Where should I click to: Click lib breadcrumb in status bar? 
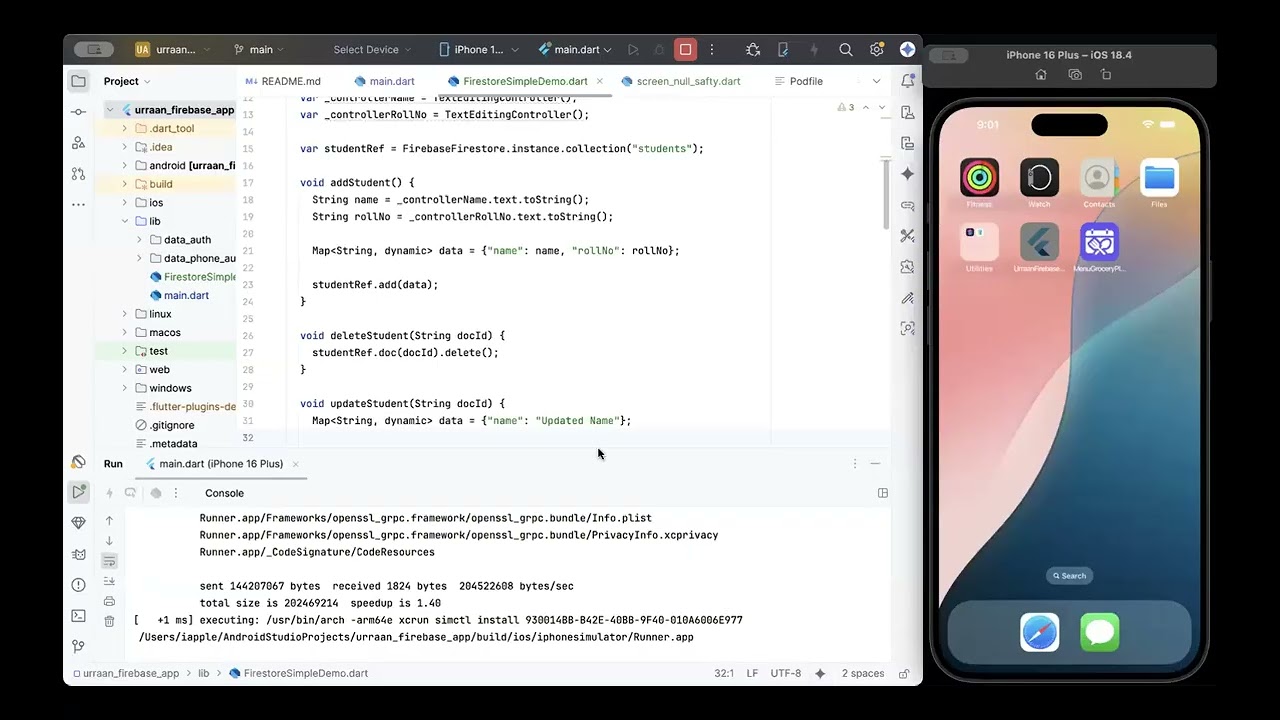(203, 673)
